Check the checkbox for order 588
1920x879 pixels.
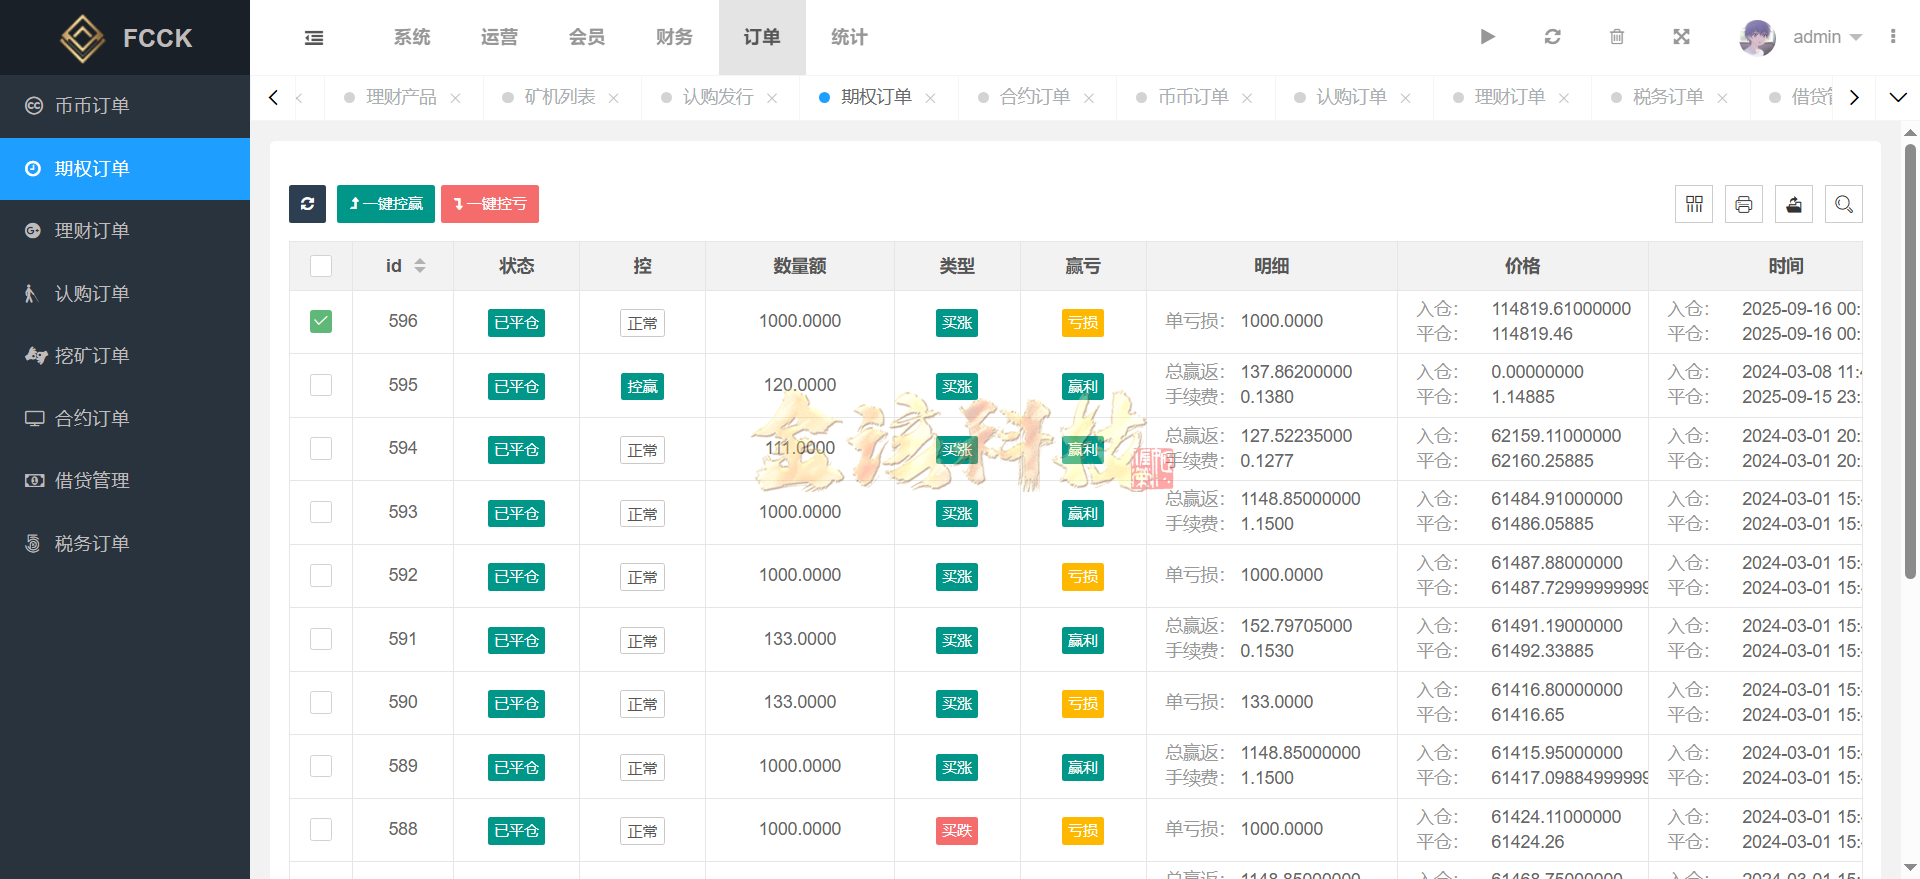pos(321,829)
